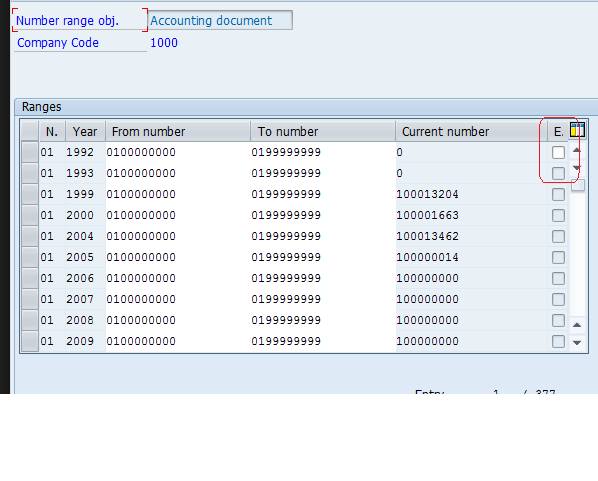598x481 pixels.
Task: Tick the external checkbox for year 1993
Action: pyautogui.click(x=558, y=173)
